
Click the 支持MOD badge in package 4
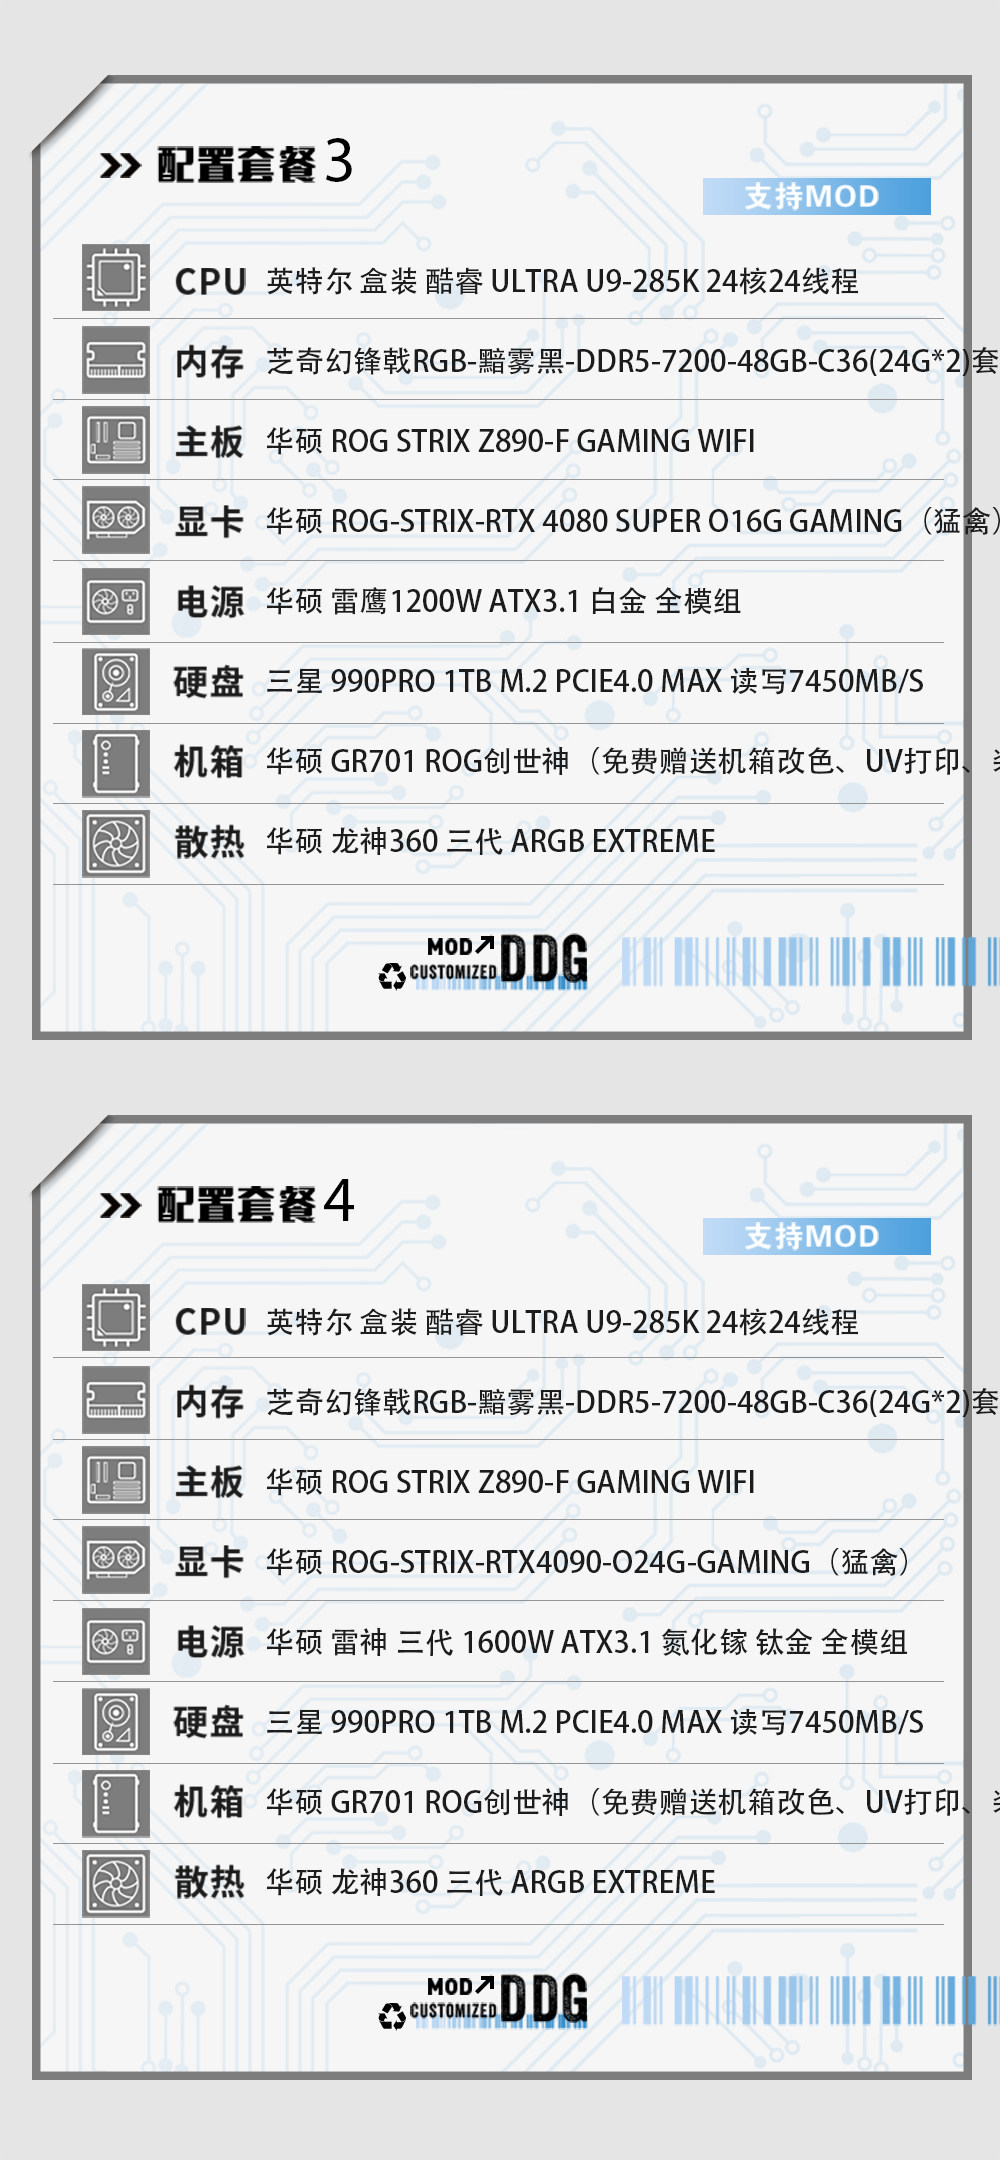point(816,1236)
